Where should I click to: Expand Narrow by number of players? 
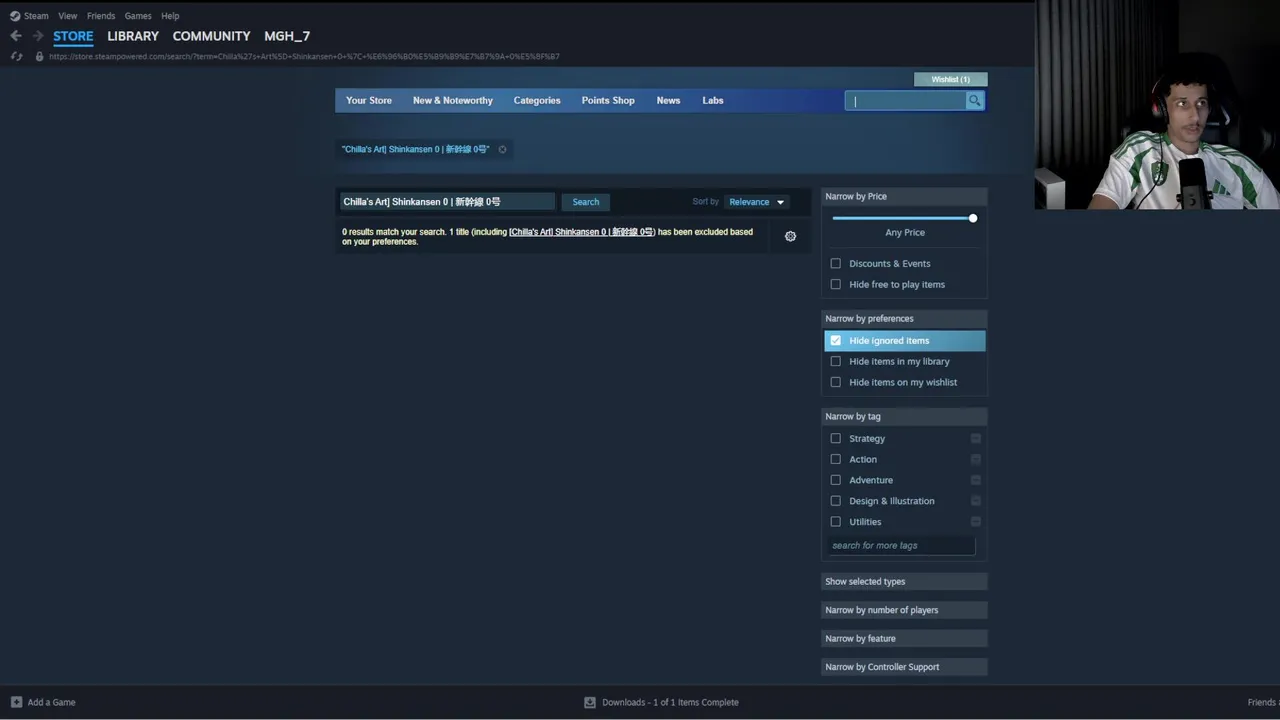tap(904, 610)
